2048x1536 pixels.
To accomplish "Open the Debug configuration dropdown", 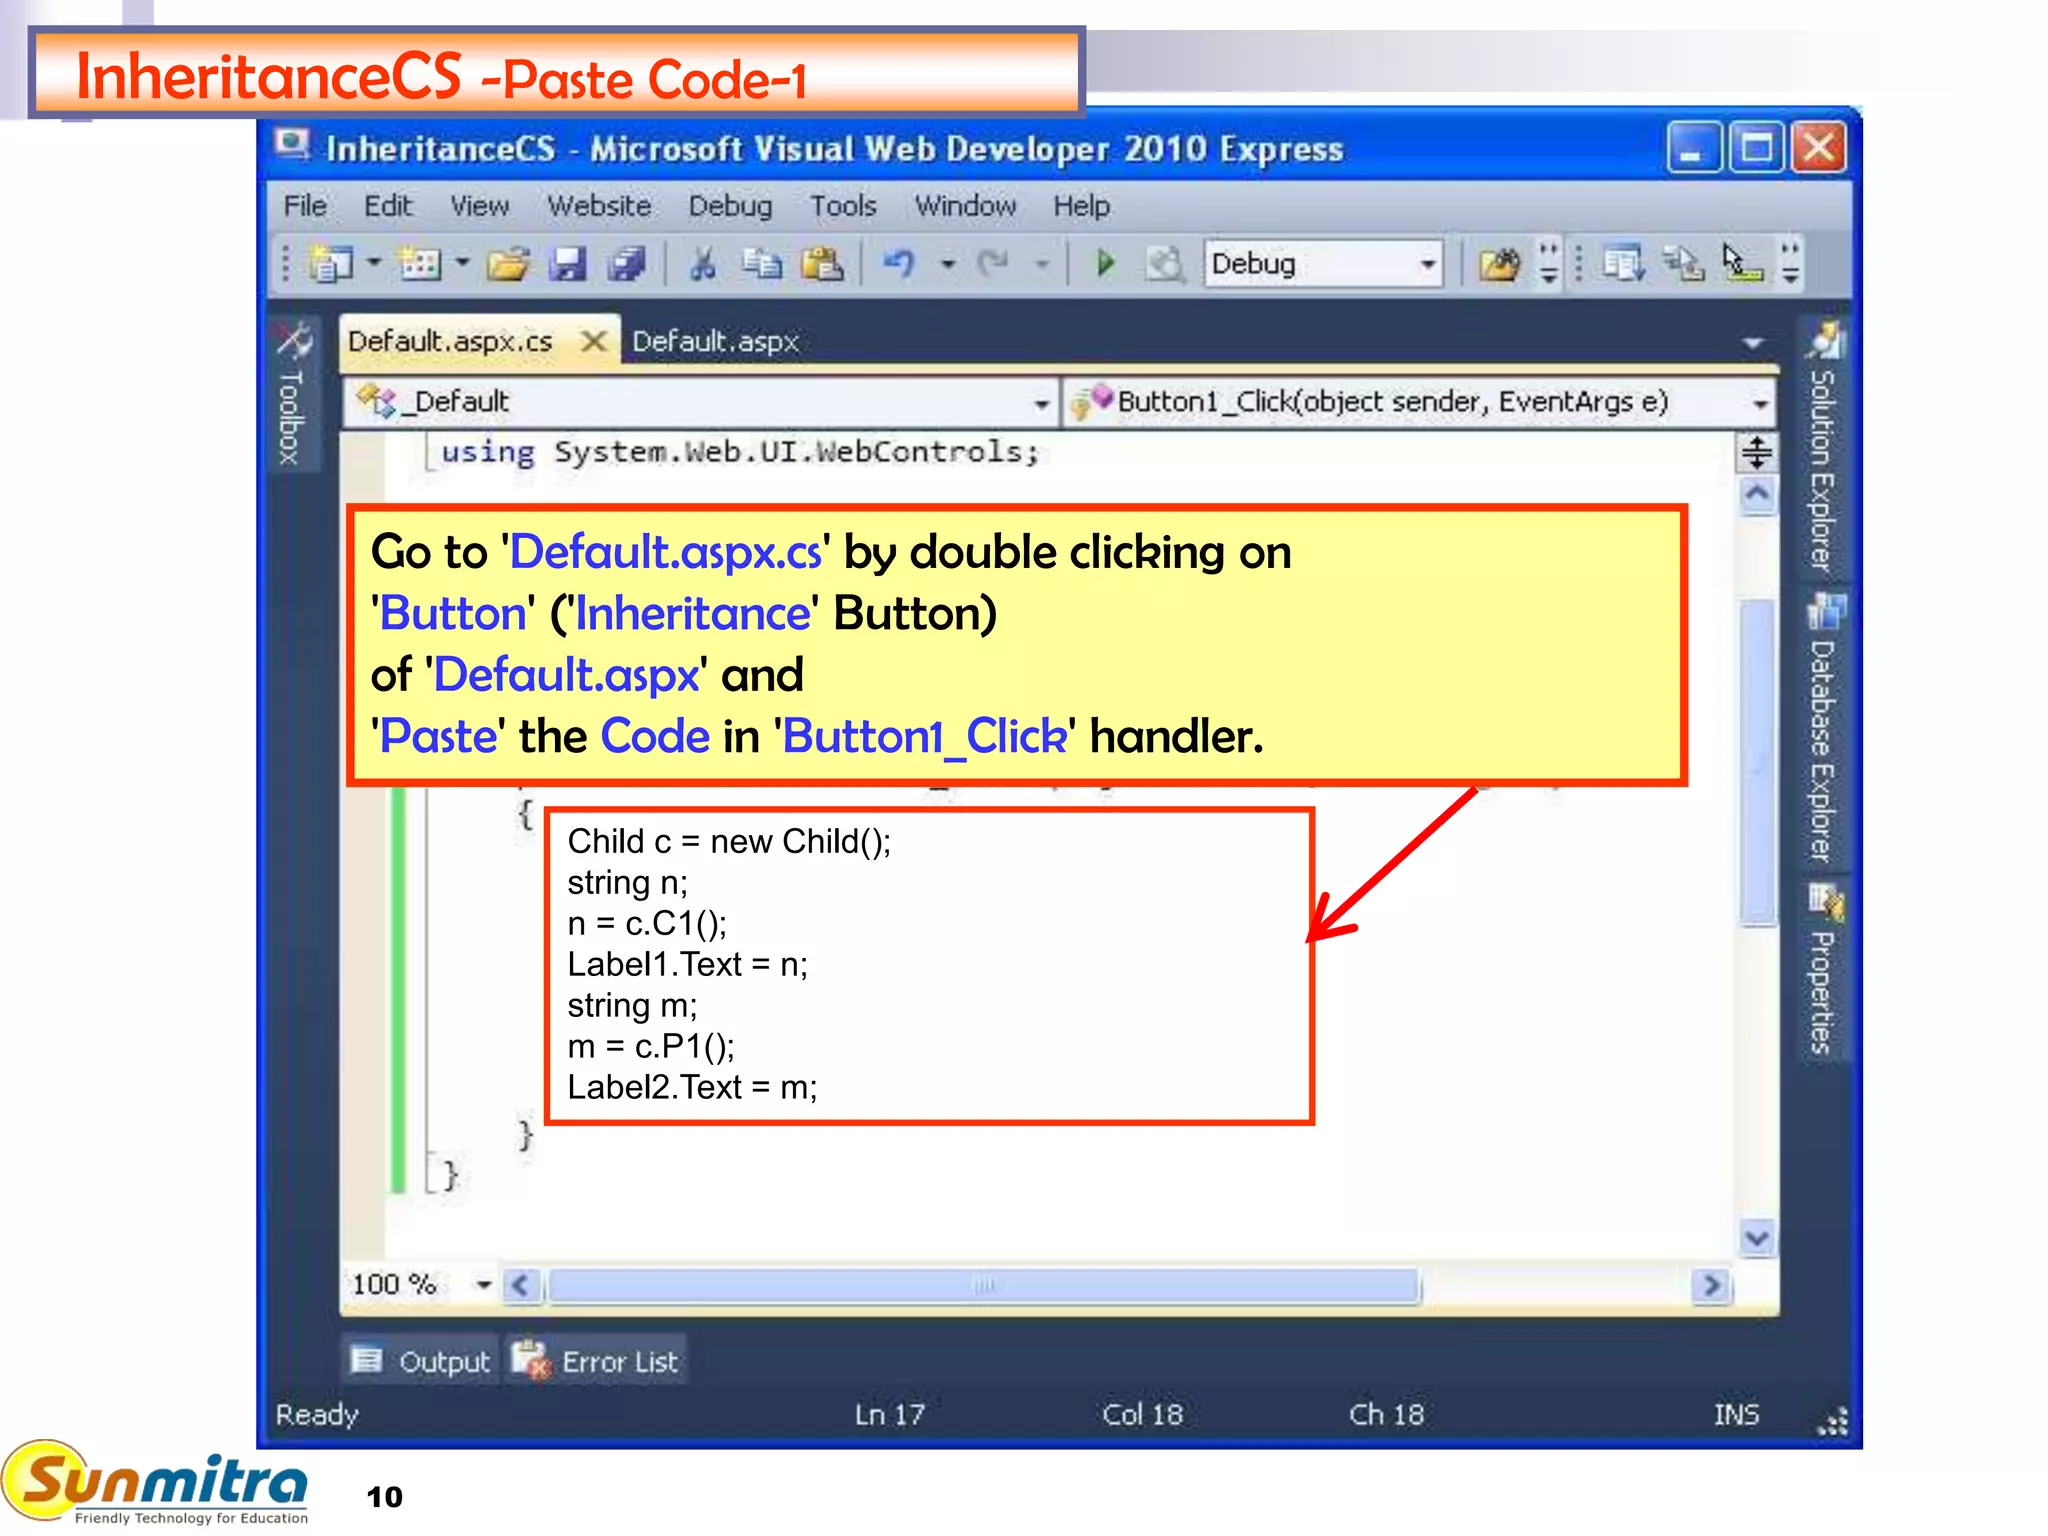I will (x=1428, y=264).
